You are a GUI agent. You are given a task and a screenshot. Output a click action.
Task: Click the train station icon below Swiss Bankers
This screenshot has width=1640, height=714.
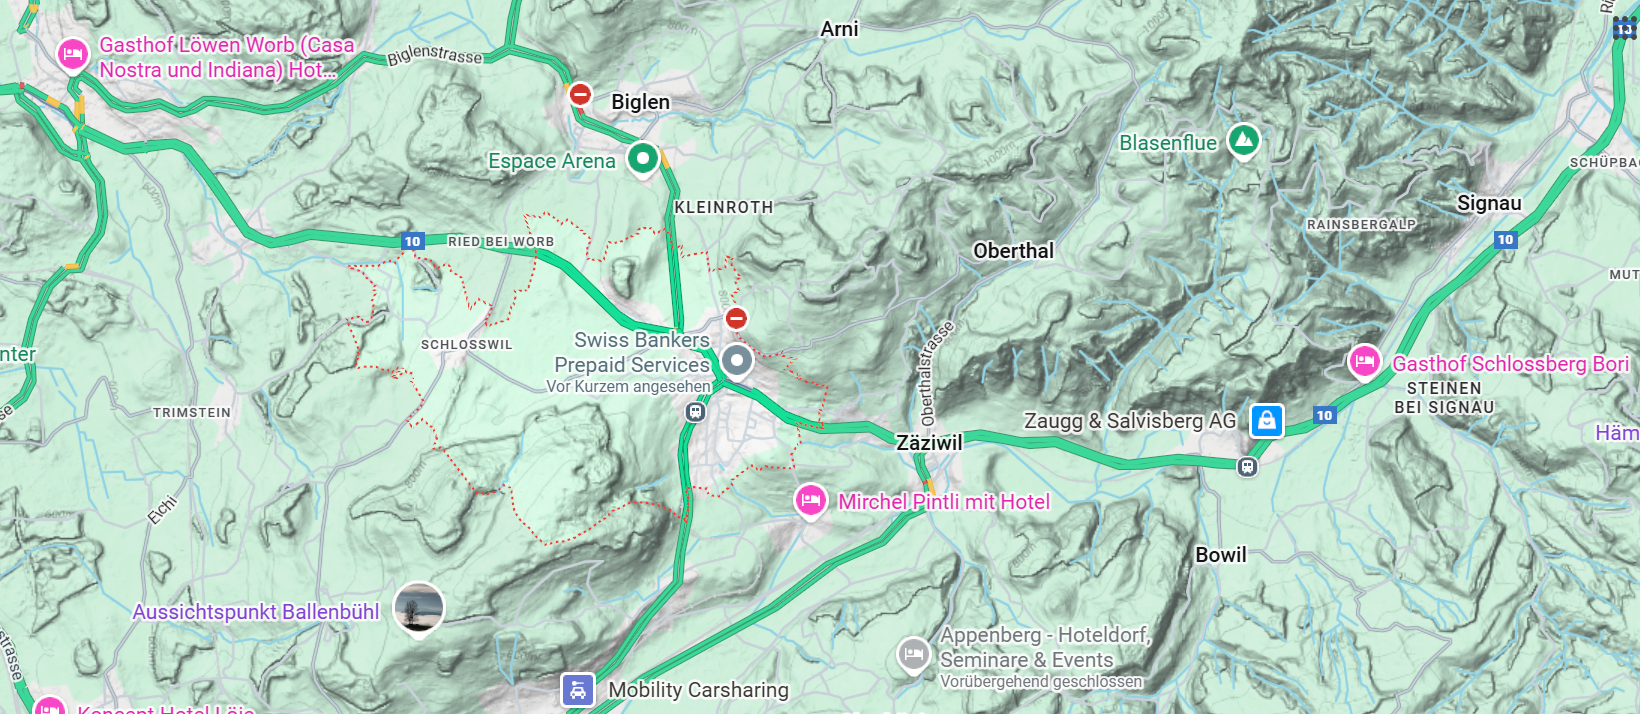tap(696, 411)
